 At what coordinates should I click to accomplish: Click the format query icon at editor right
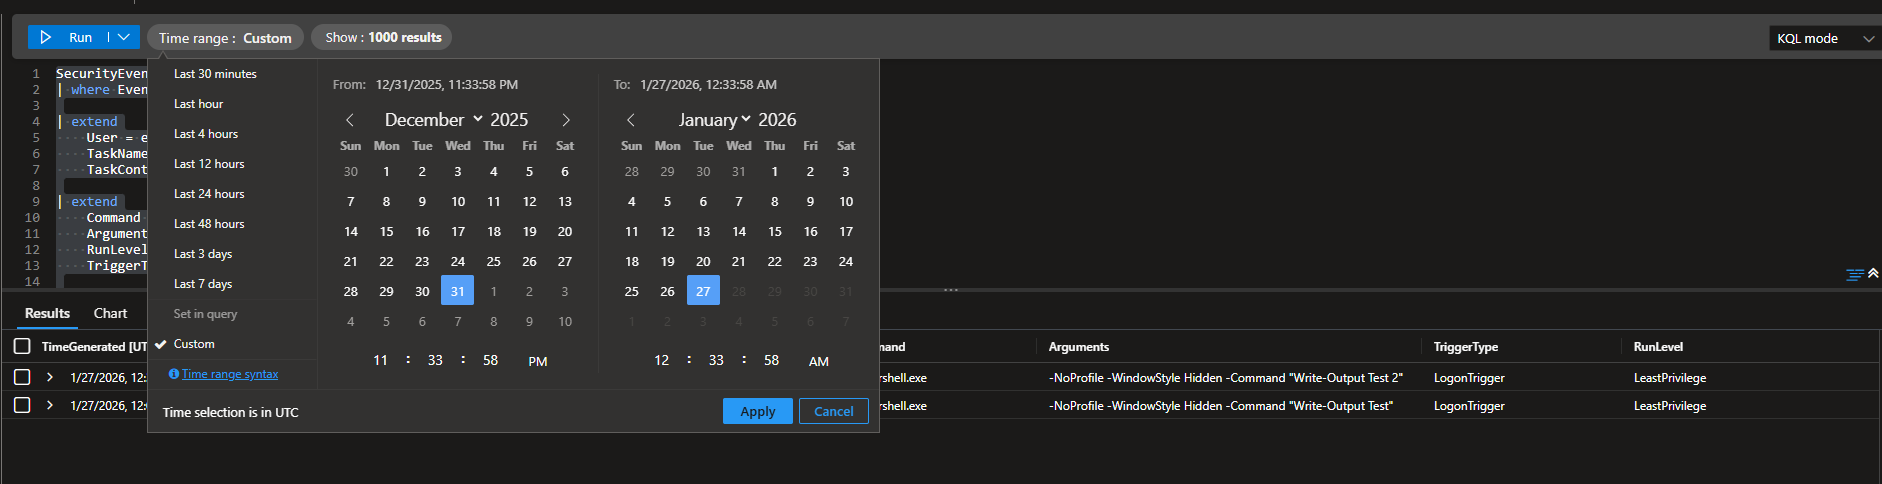point(1854,274)
